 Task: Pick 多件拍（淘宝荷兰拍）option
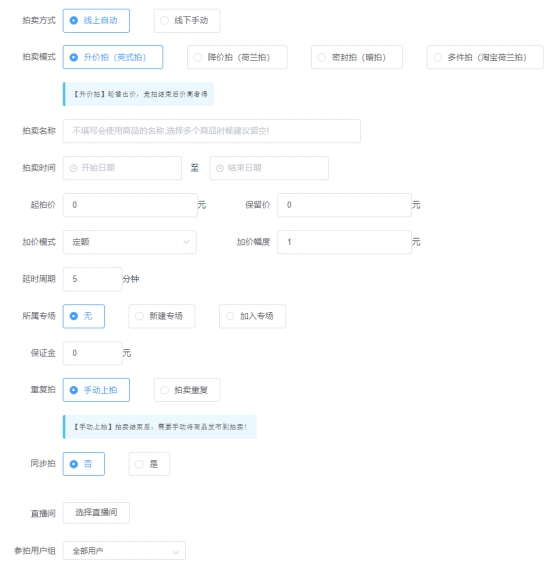click(485, 57)
